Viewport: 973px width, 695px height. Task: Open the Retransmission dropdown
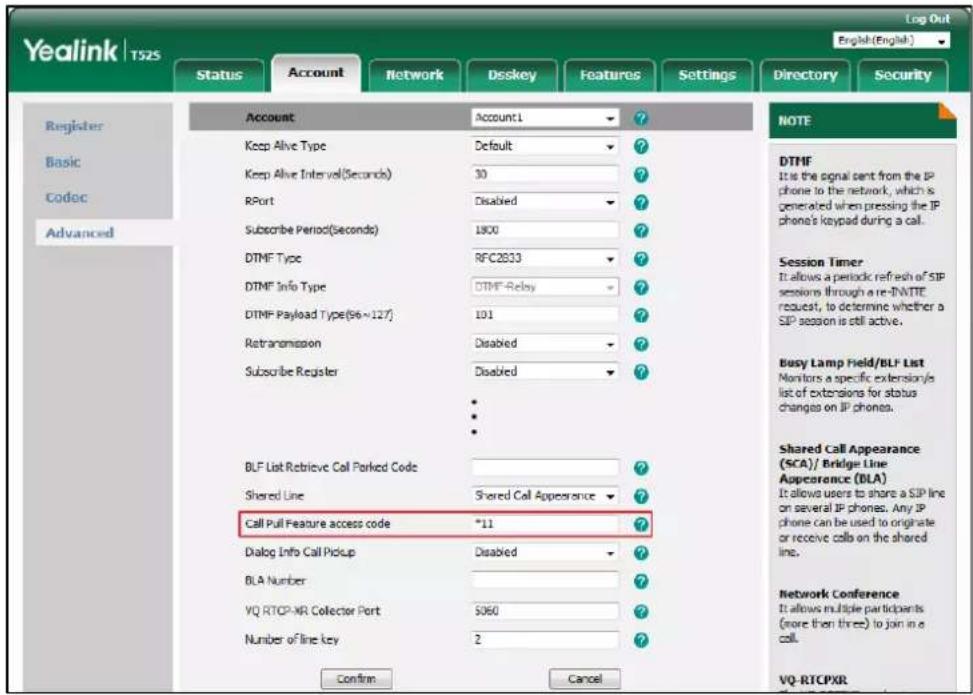[x=545, y=343]
